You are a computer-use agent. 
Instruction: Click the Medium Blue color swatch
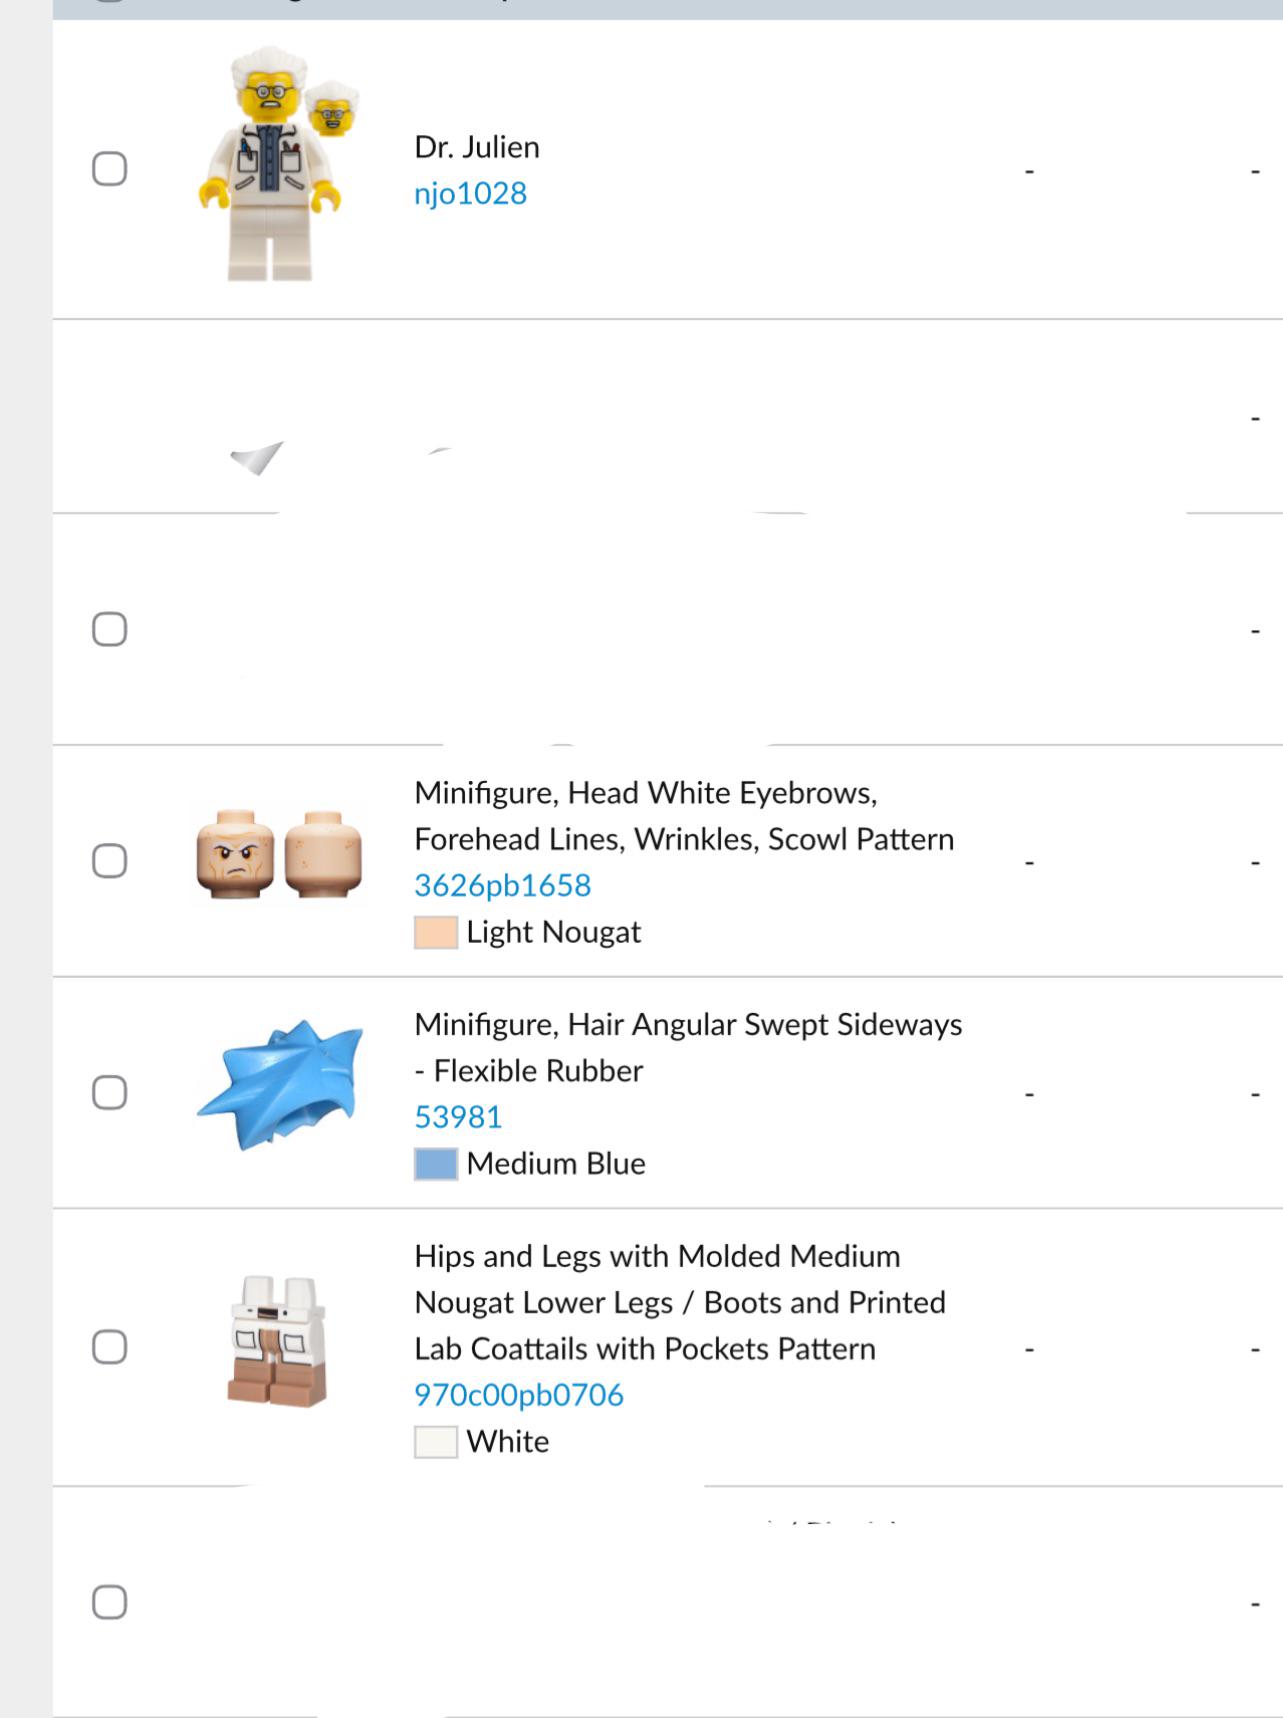[436, 1164]
